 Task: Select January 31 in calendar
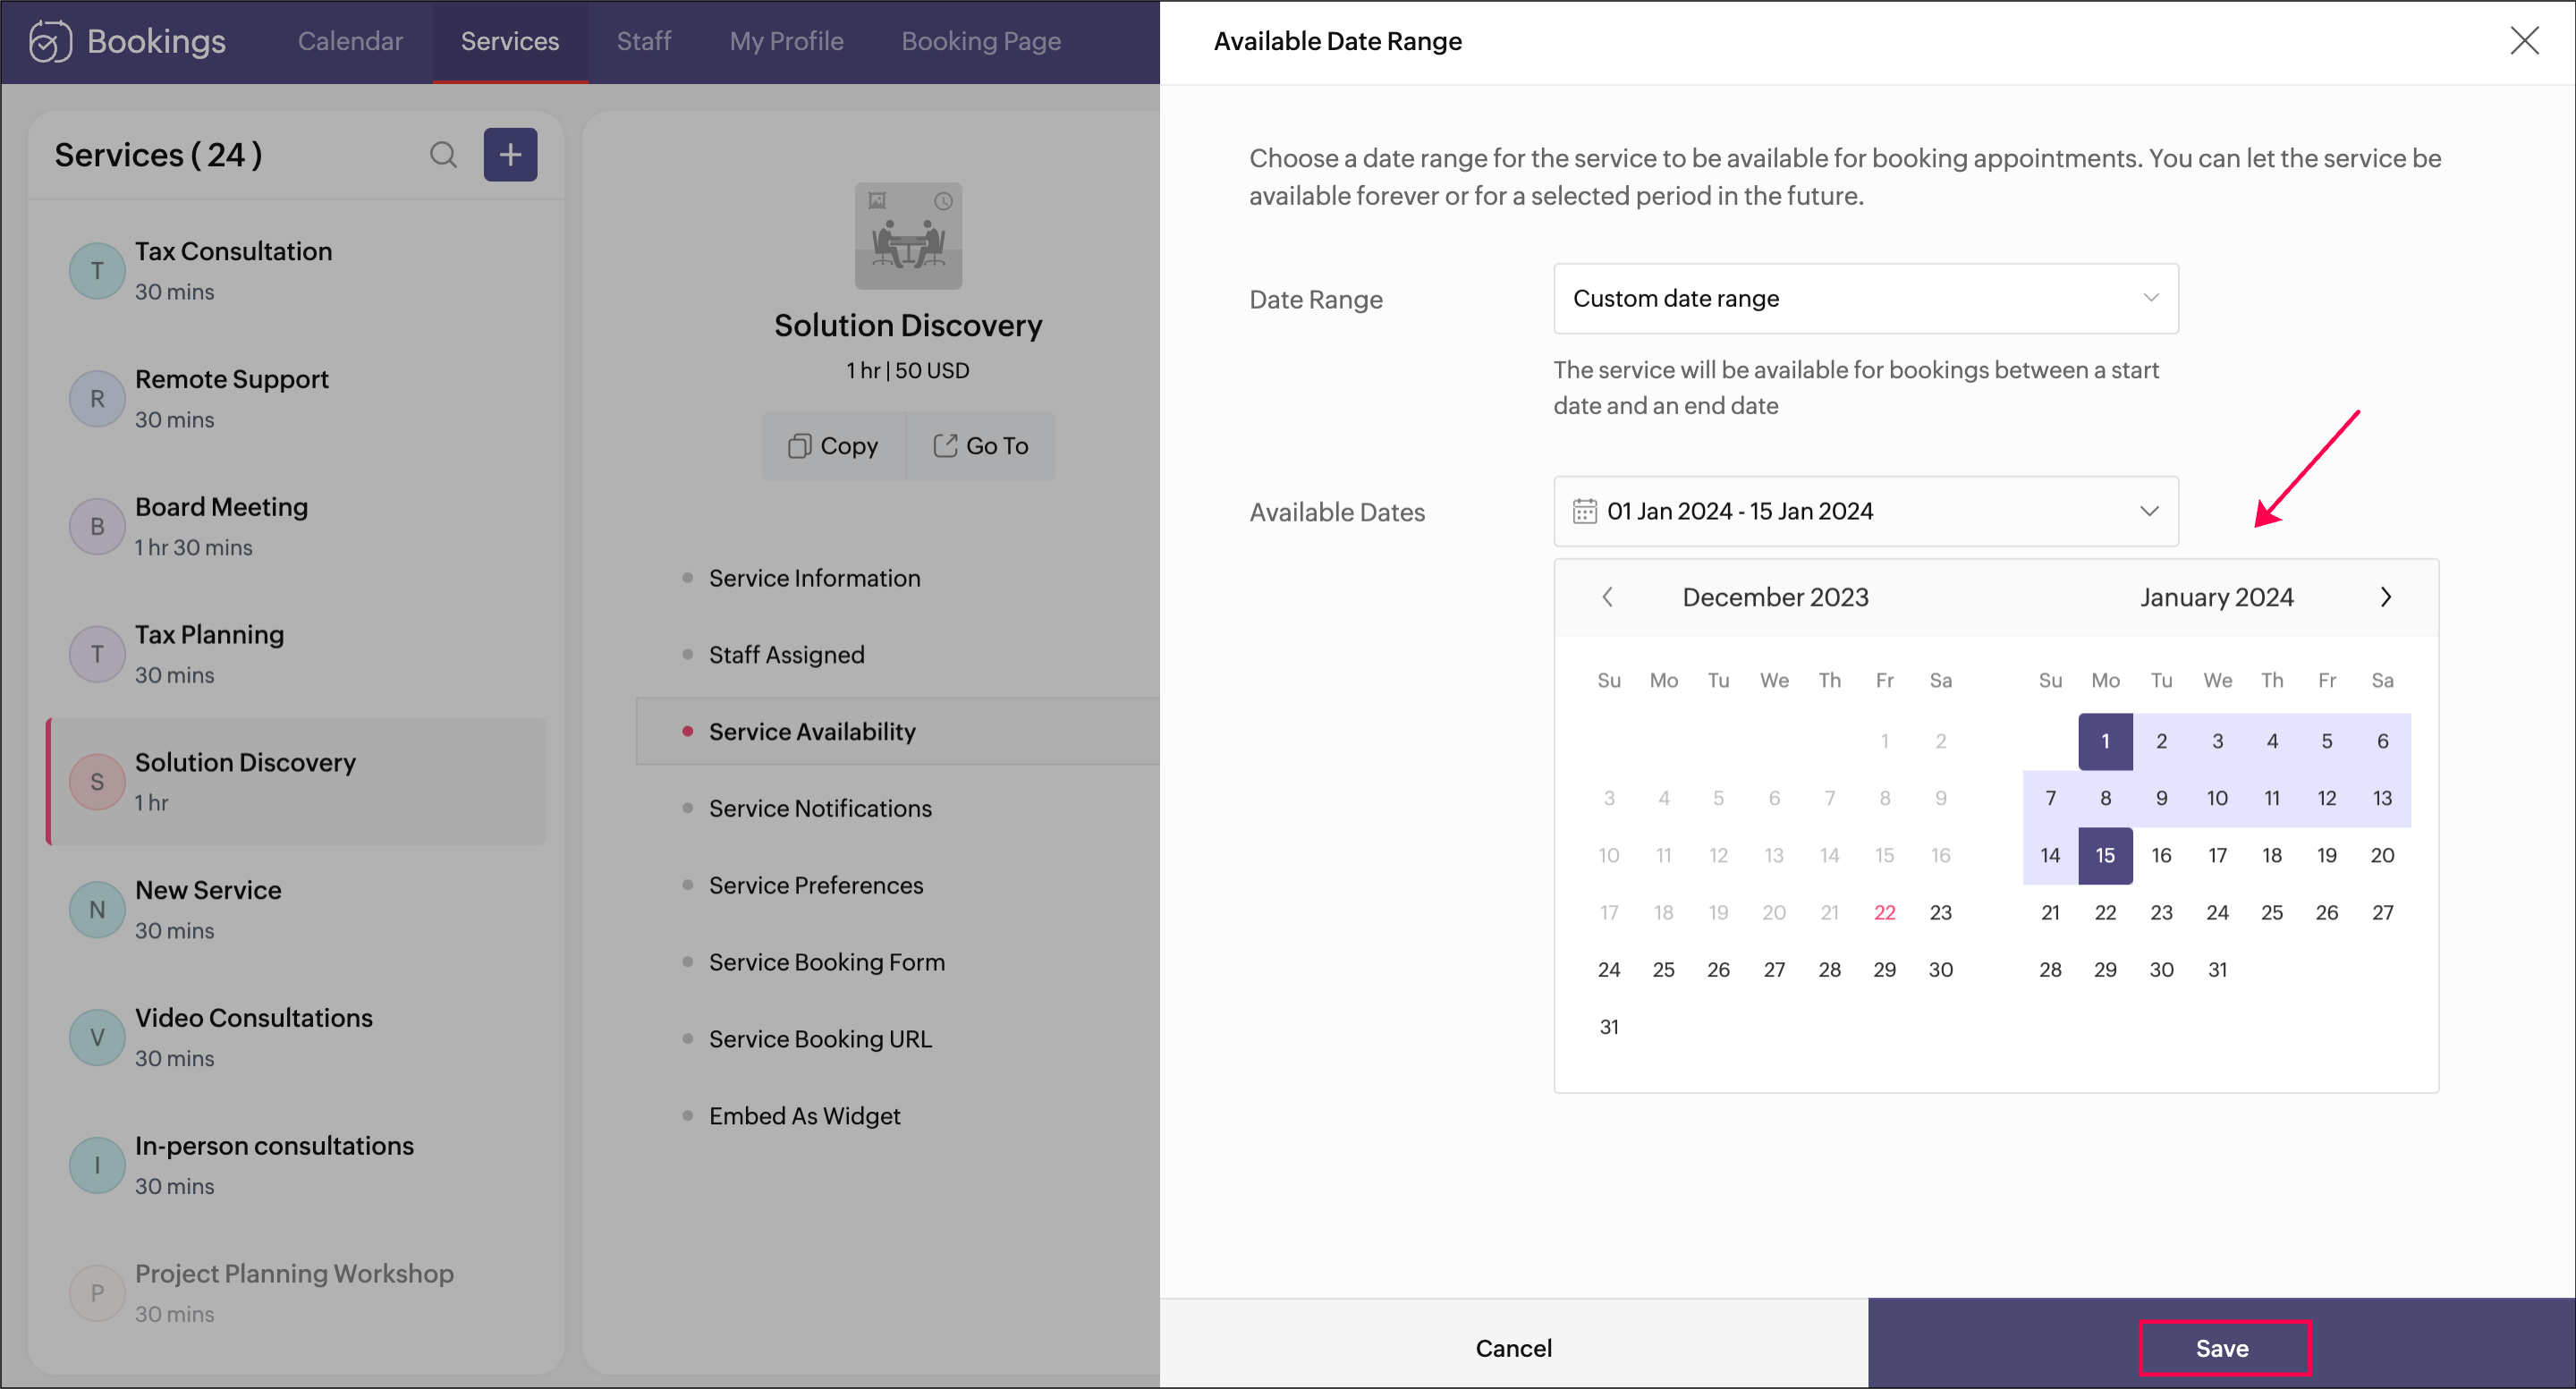(x=2217, y=969)
